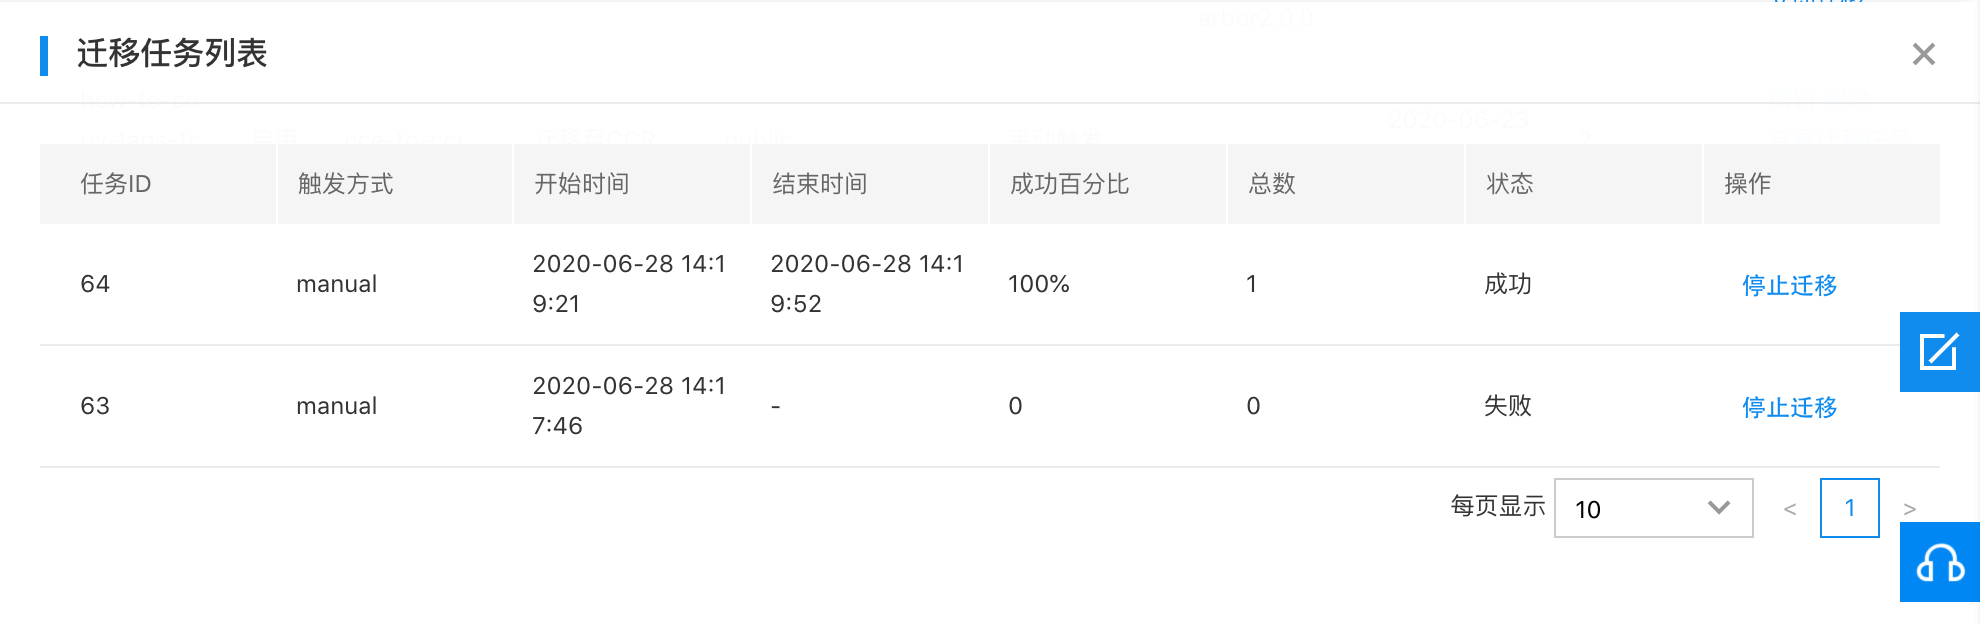
Task: Select the task ID 63 cell
Action: (95, 406)
